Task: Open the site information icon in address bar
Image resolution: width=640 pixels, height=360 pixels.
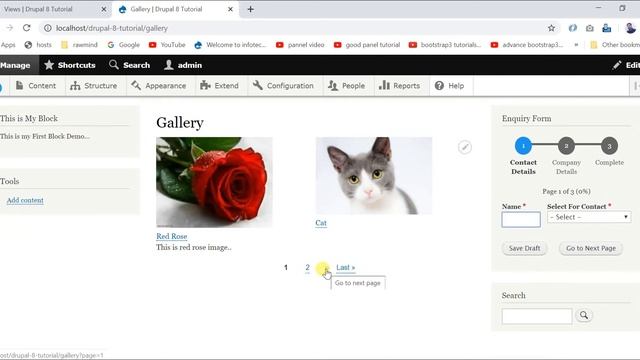Action: pos(48,28)
